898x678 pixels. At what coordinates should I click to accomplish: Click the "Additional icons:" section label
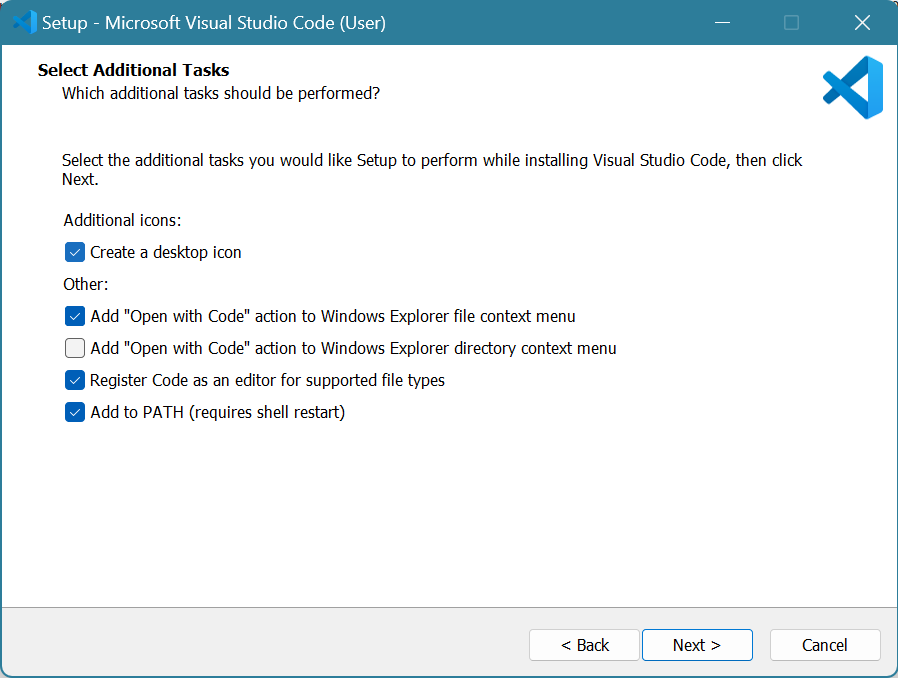pos(122,220)
